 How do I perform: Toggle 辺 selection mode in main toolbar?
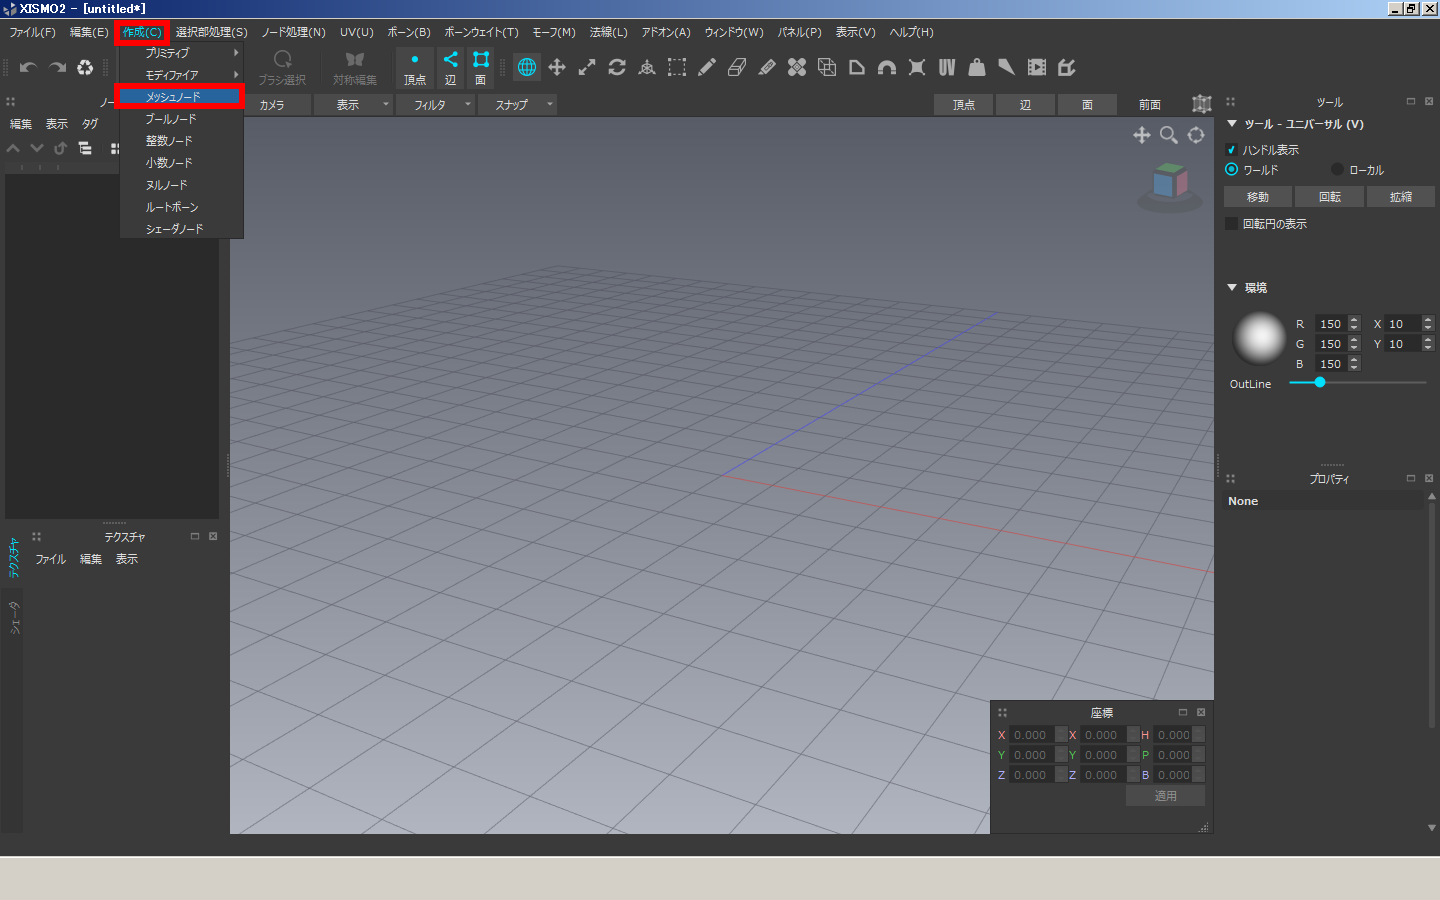click(x=451, y=67)
